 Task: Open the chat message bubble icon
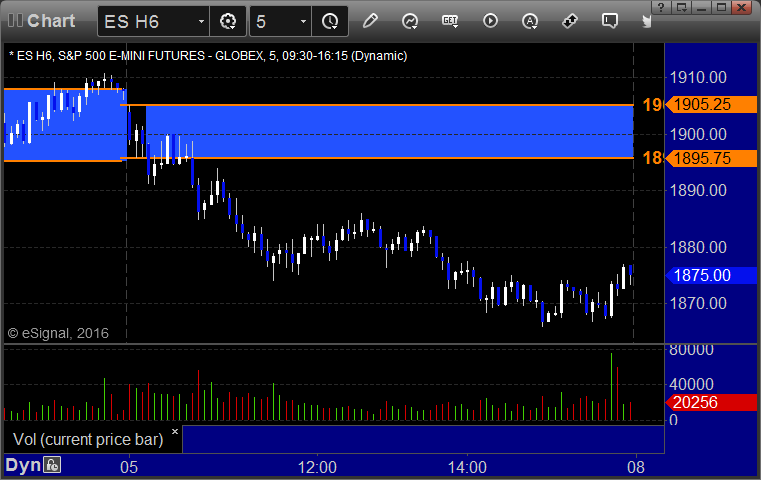pyautogui.click(x=610, y=21)
